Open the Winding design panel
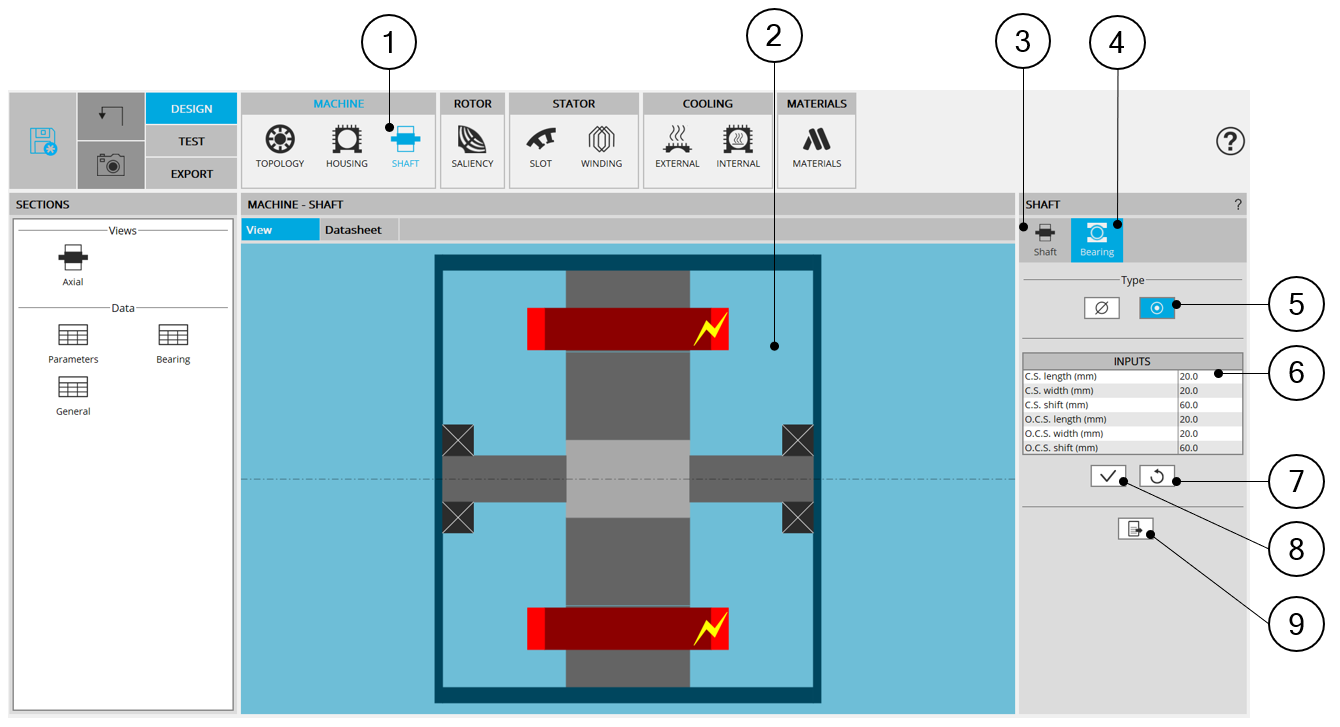Viewport: 1340px width, 727px height. click(x=601, y=145)
